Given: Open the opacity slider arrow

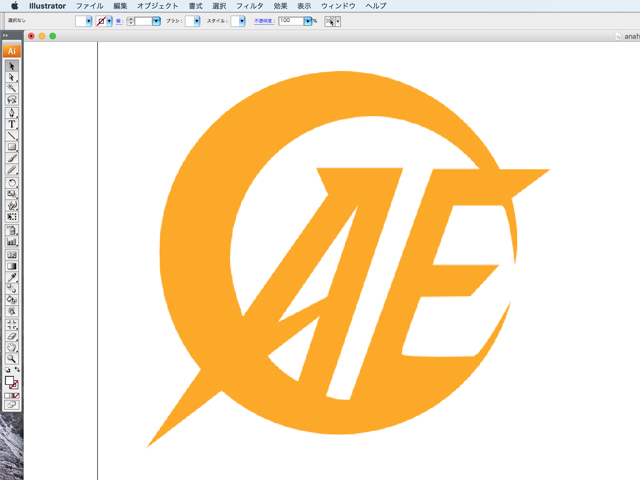Looking at the screenshot, I should coord(308,21).
